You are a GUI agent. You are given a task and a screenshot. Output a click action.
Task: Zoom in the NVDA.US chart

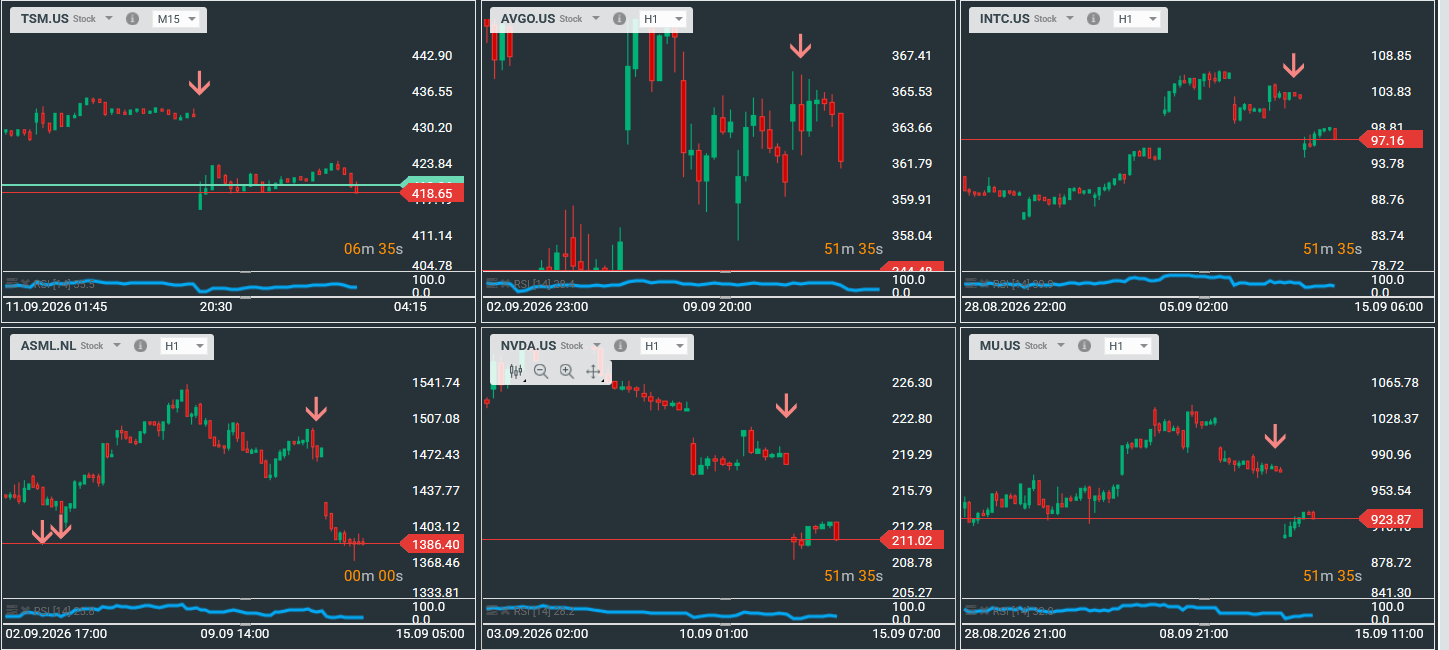pyautogui.click(x=567, y=371)
